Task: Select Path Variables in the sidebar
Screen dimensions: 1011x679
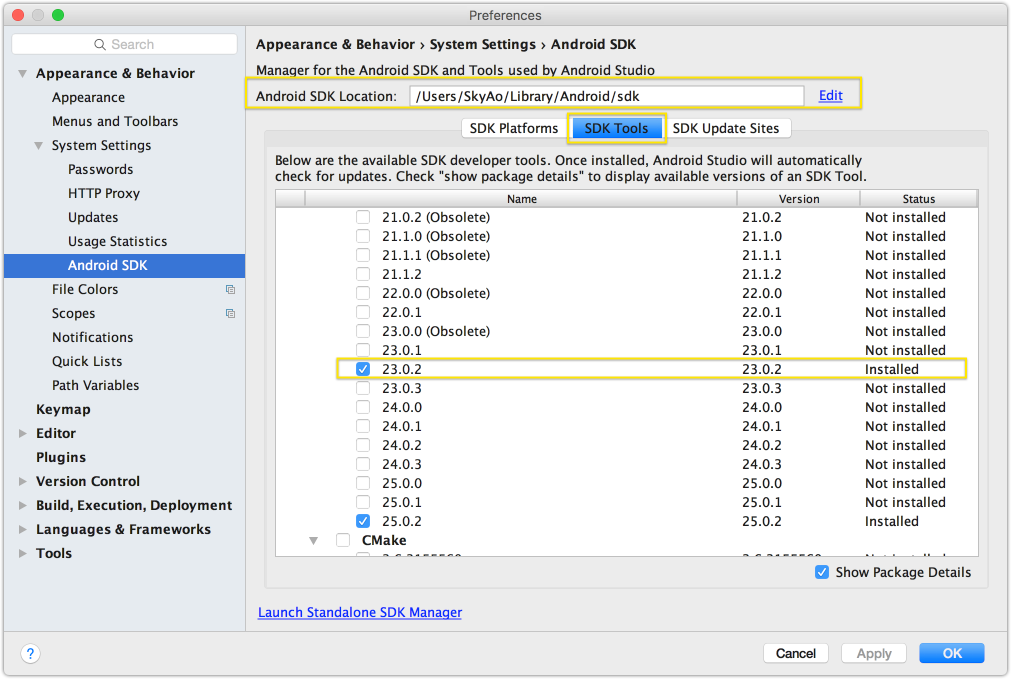Action: click(95, 385)
